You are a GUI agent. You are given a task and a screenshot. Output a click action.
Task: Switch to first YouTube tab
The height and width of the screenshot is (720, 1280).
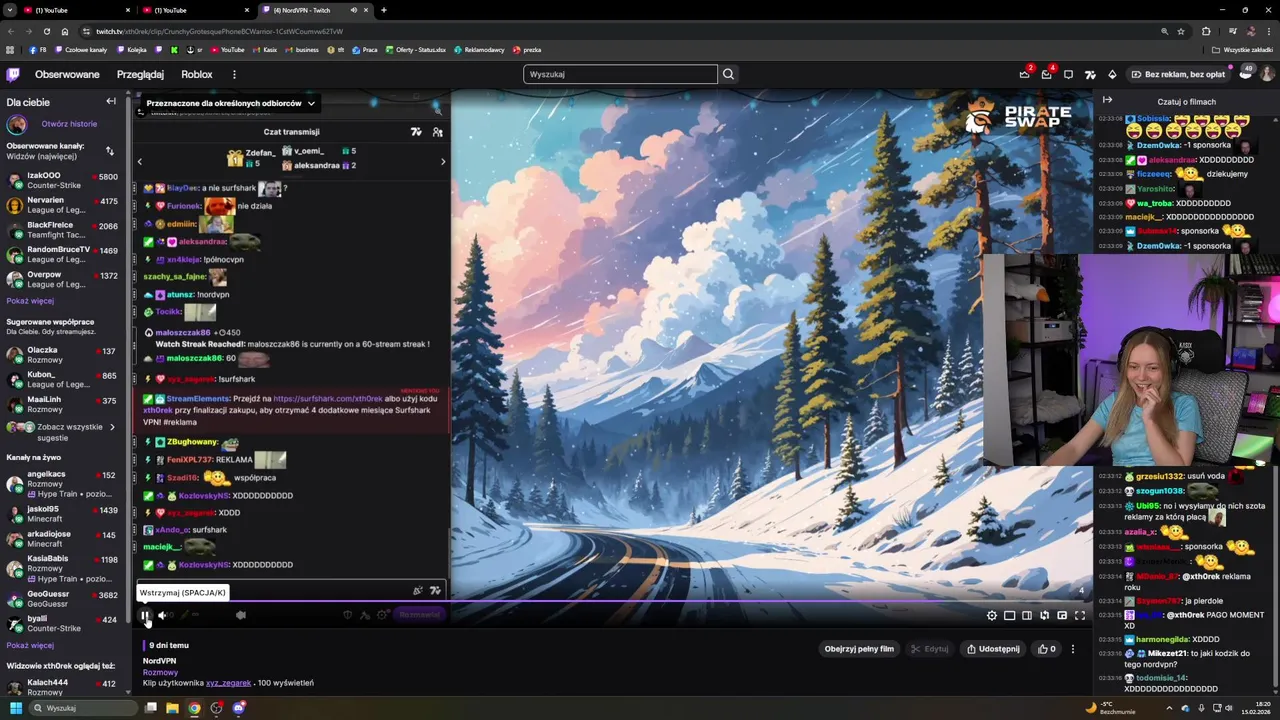[x=78, y=10]
